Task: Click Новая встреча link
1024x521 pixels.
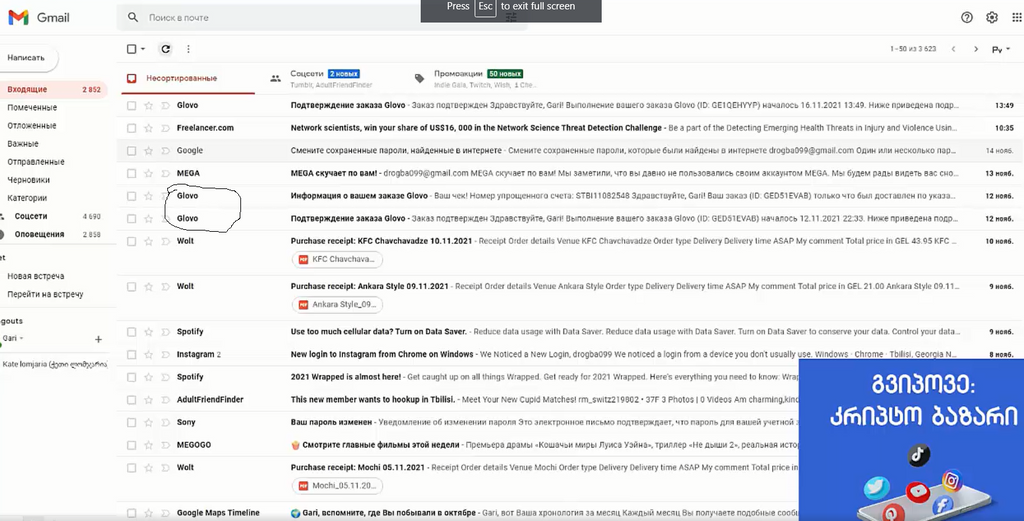Action: 36,276
